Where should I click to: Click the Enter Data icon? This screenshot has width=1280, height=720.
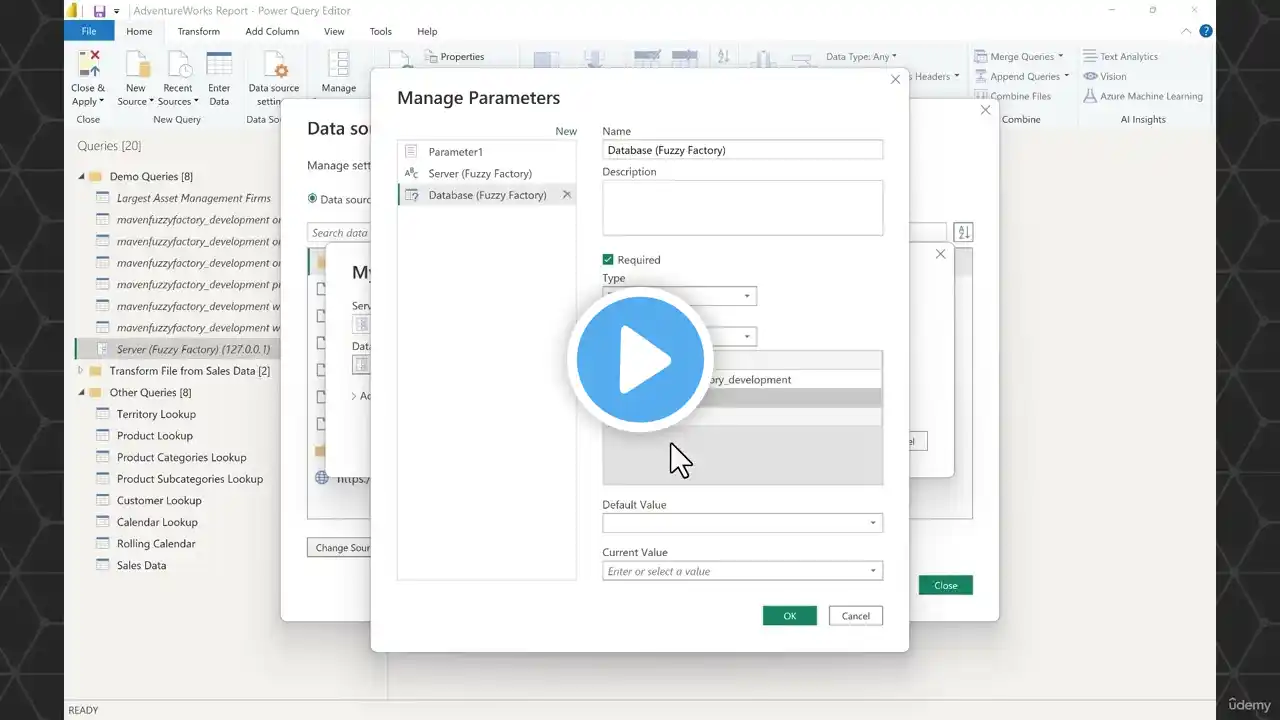[219, 64]
